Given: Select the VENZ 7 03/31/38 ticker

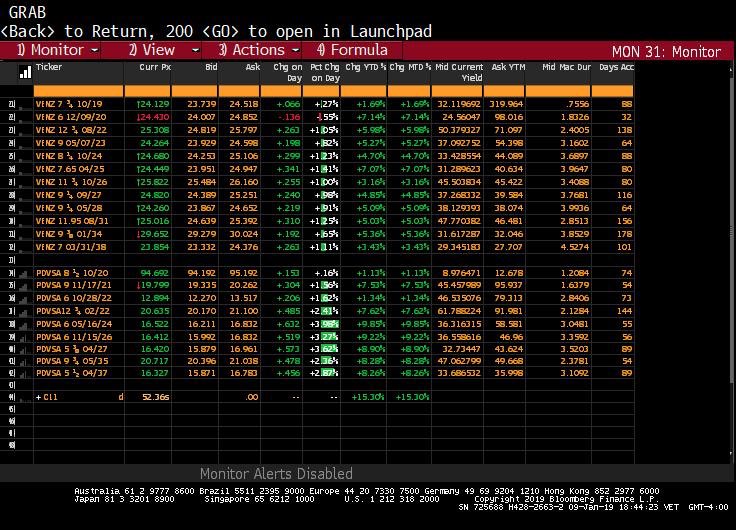Looking at the screenshot, I should (x=71, y=247).
